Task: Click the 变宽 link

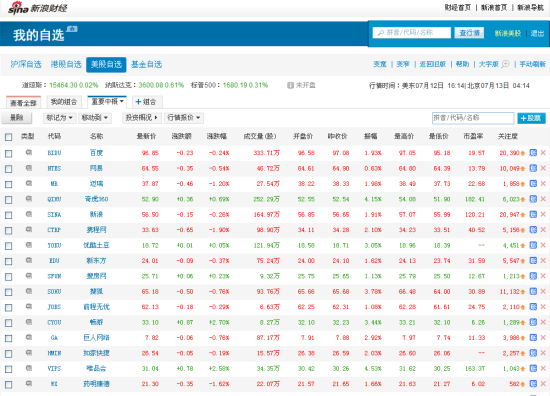Action: tap(380, 64)
